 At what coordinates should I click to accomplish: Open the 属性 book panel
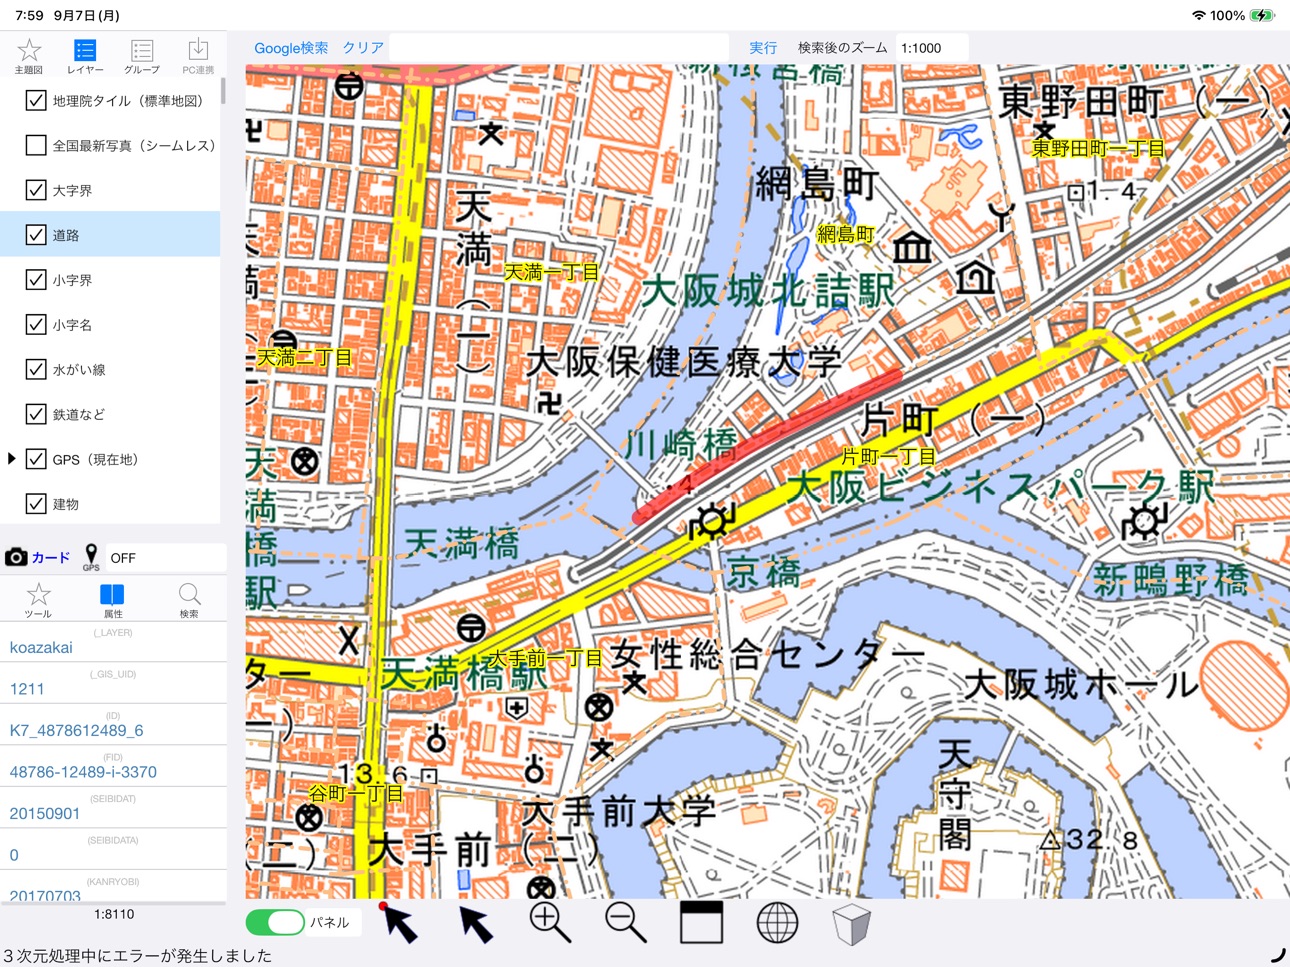tap(113, 600)
